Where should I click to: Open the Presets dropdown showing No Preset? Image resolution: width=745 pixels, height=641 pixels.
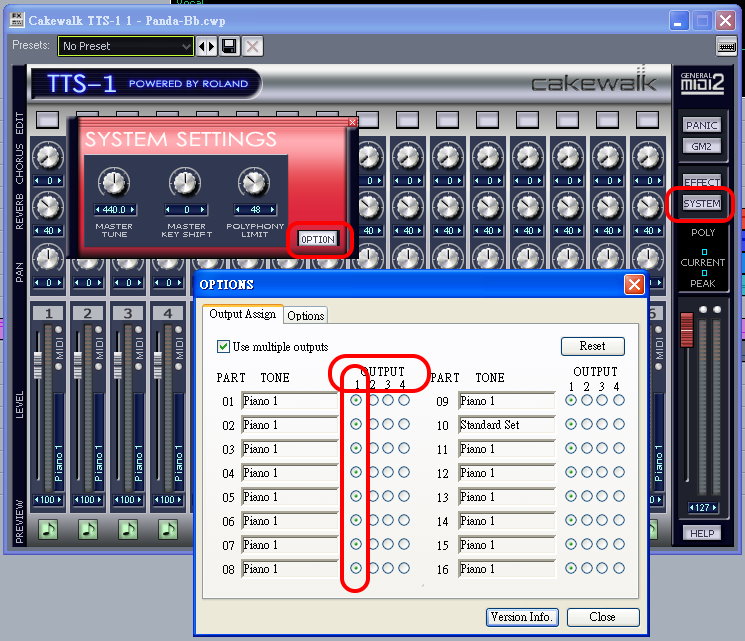pyautogui.click(x=125, y=46)
